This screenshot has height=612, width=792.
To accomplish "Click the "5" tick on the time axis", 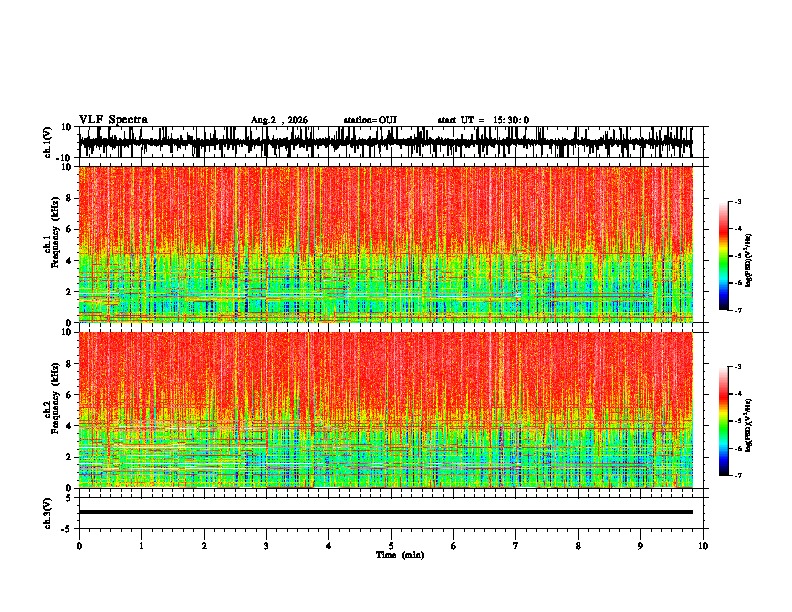I will [x=391, y=546].
